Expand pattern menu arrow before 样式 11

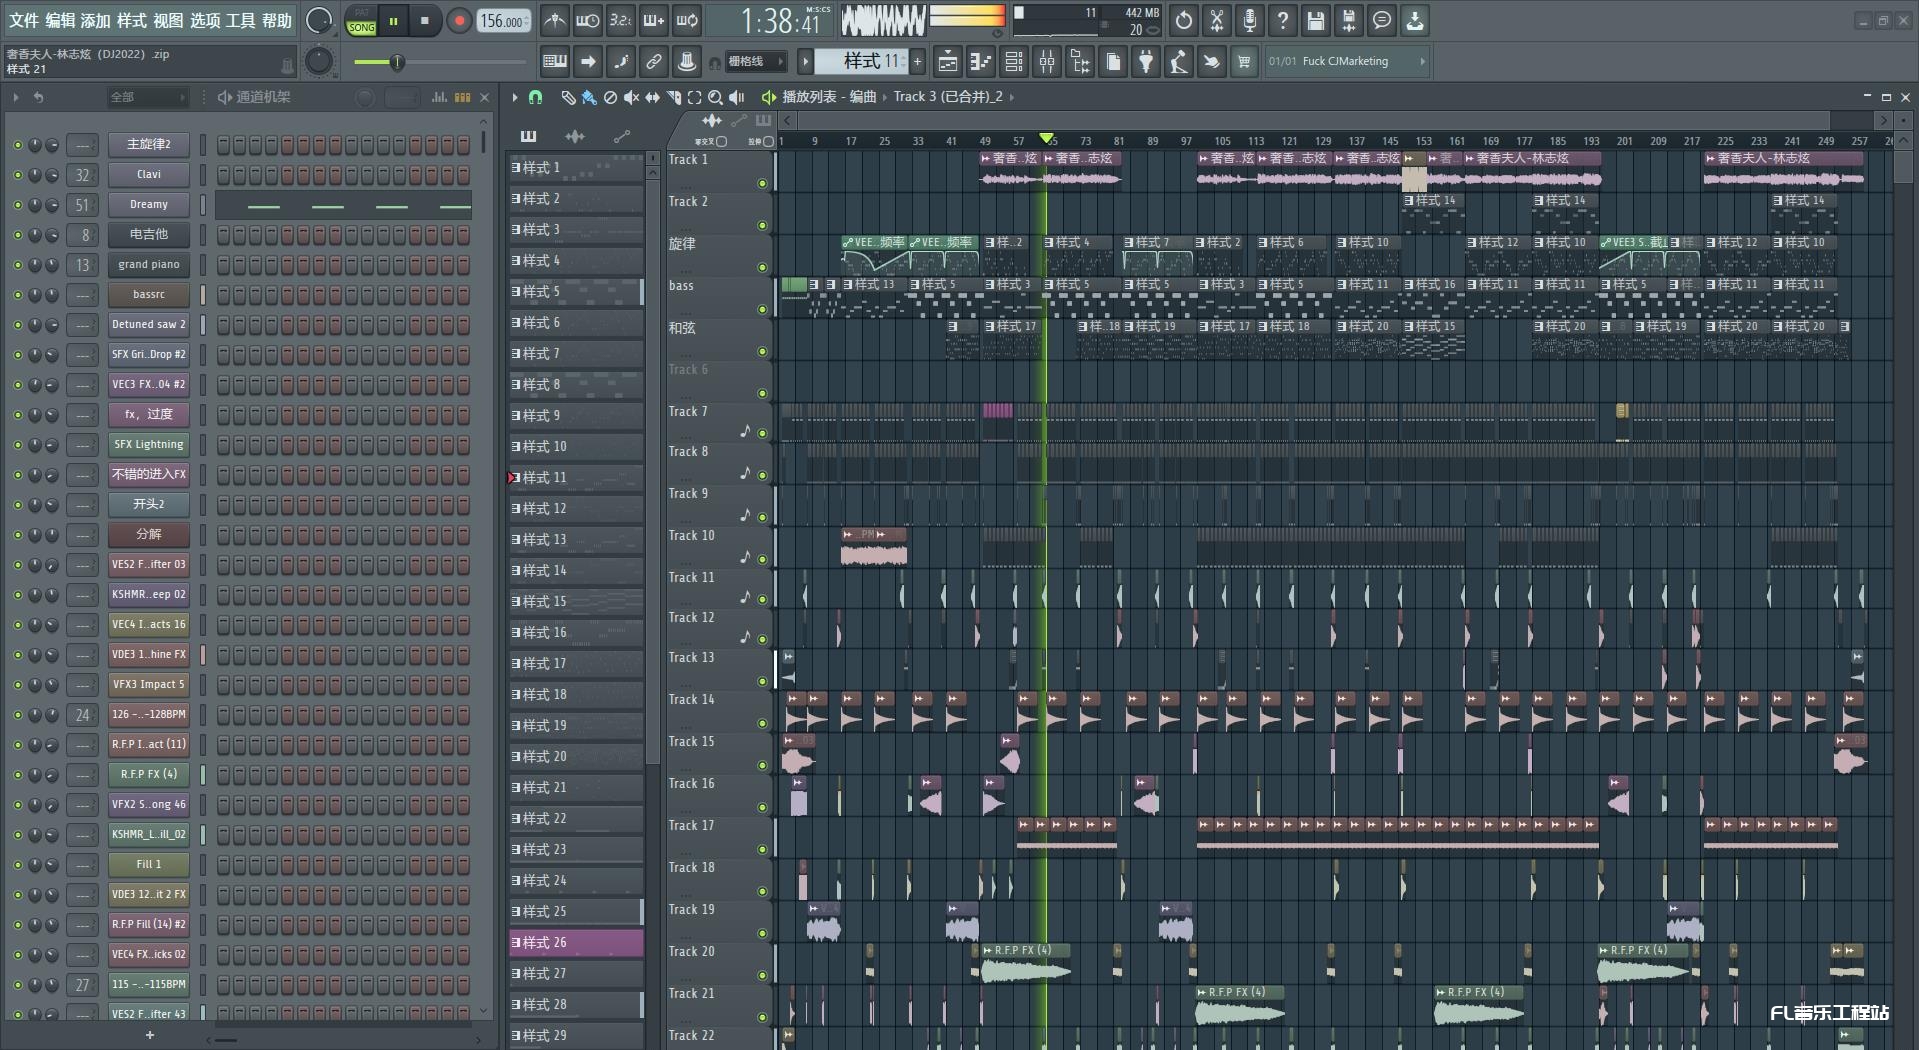pyautogui.click(x=804, y=62)
